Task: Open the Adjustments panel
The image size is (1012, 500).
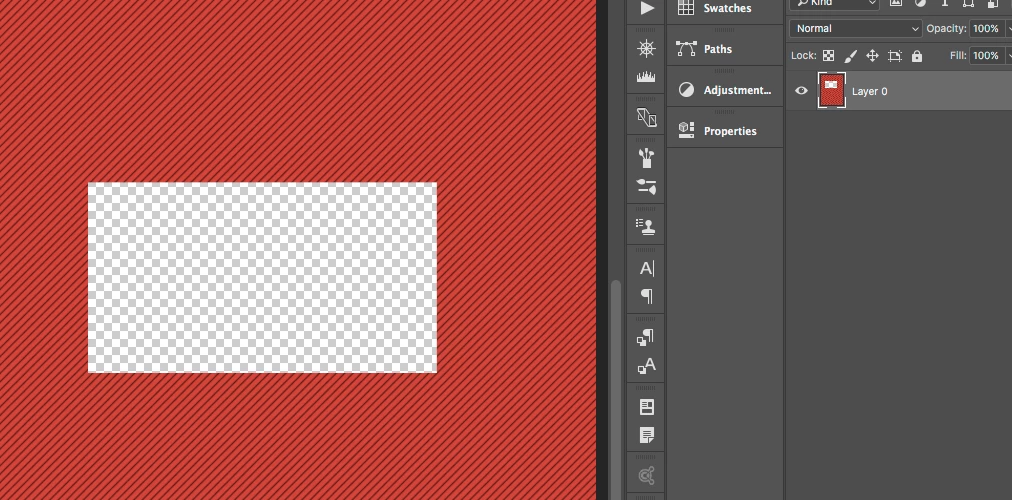Action: tap(725, 90)
